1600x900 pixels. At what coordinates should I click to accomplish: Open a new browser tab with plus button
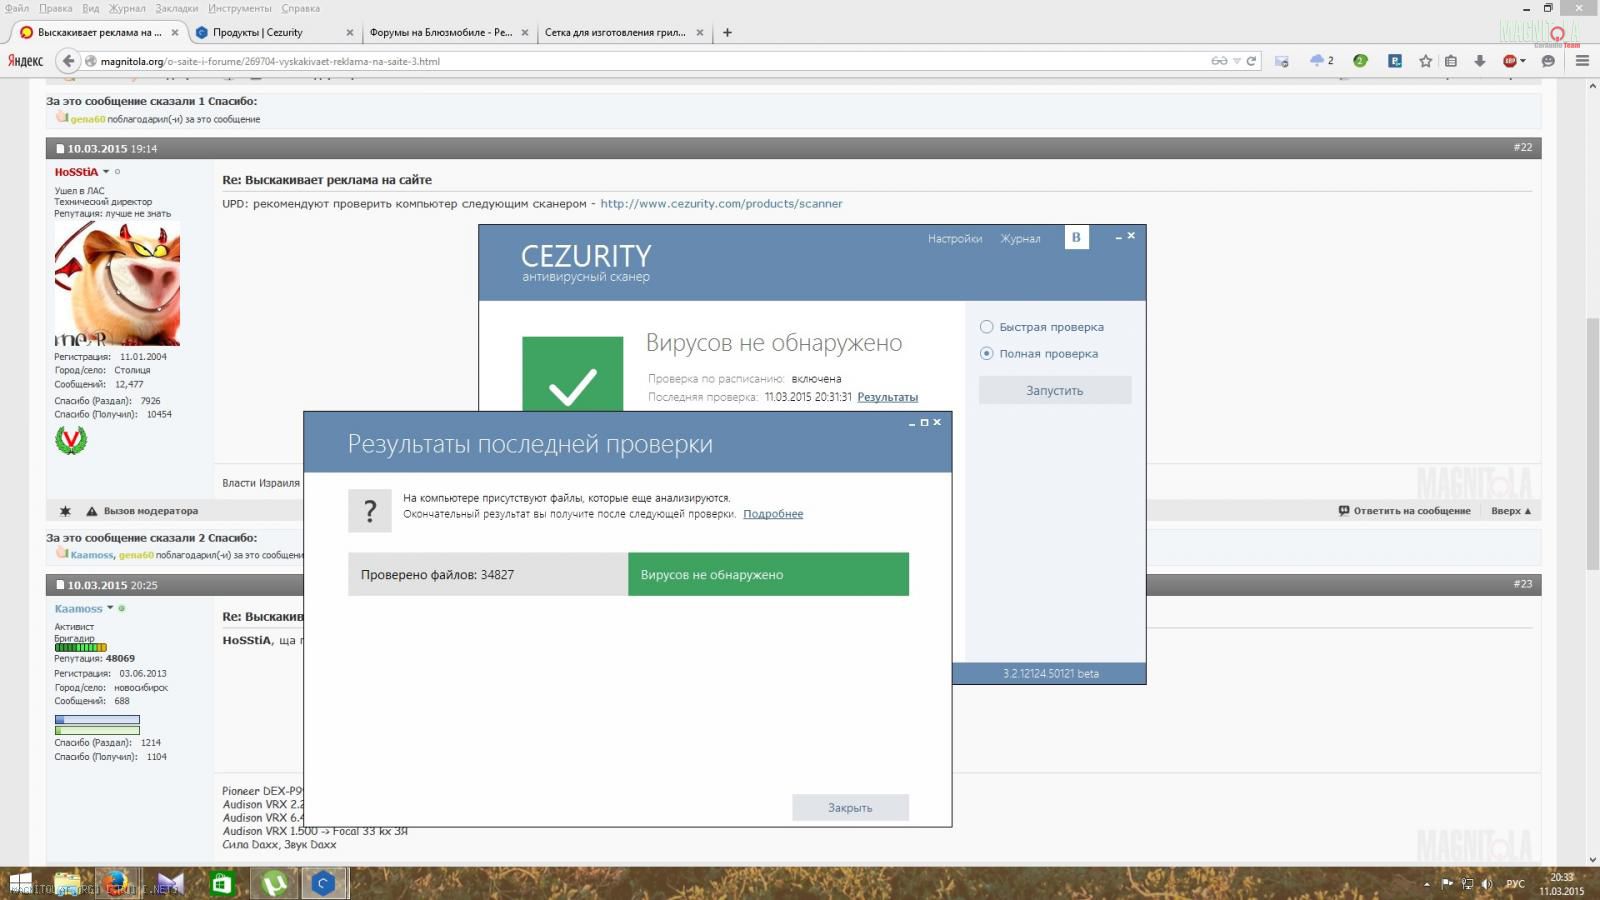[x=727, y=32]
